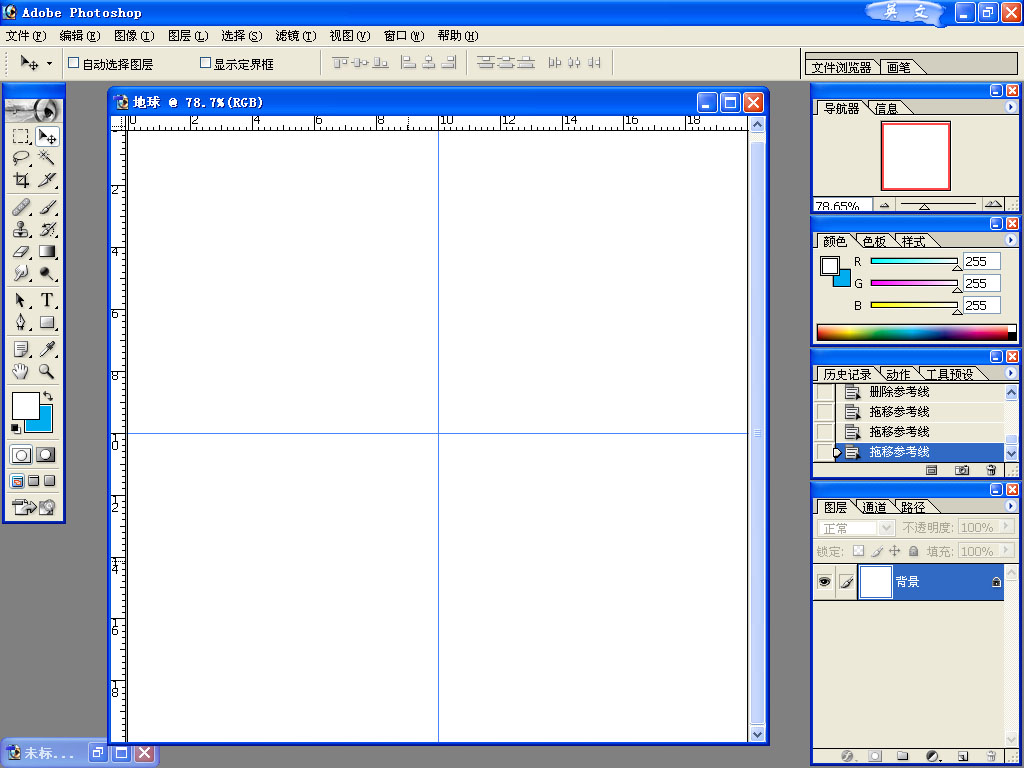Enable the 自动选择图层 checkbox
The width and height of the screenshot is (1024, 768).
point(74,63)
